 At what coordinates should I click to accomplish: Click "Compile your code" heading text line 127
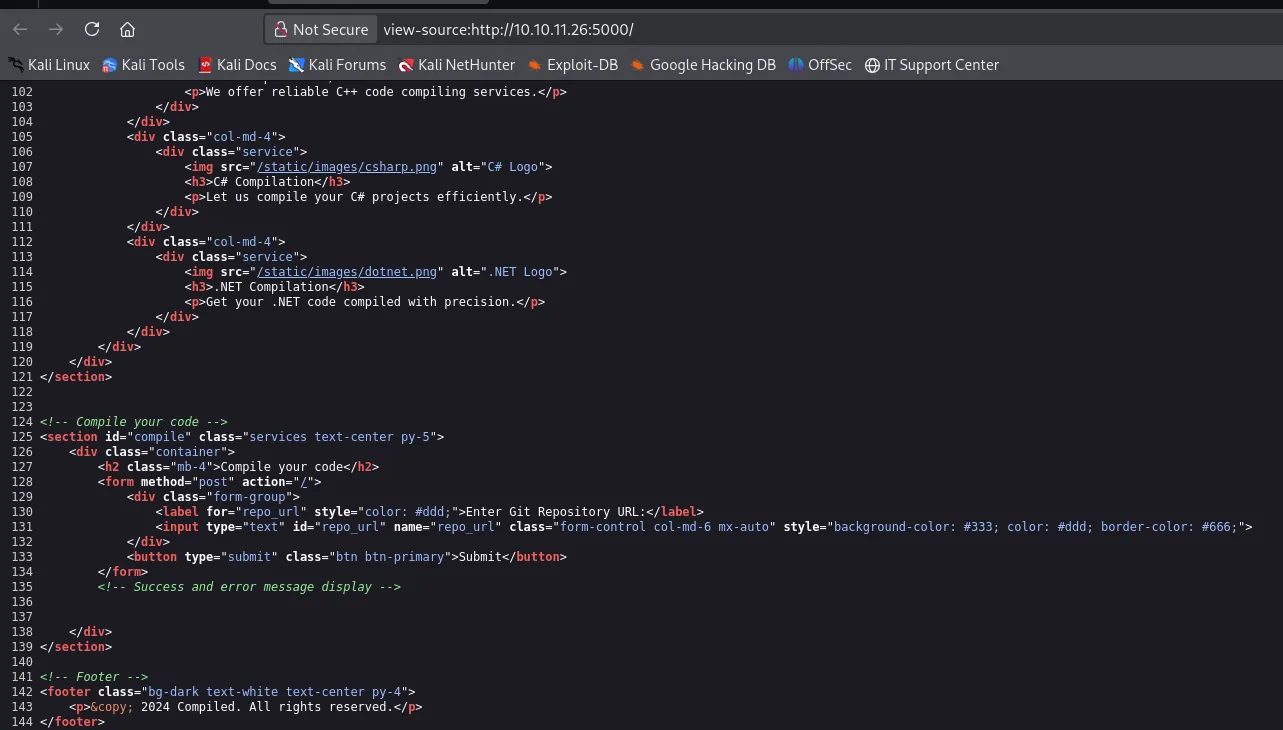pos(282,467)
